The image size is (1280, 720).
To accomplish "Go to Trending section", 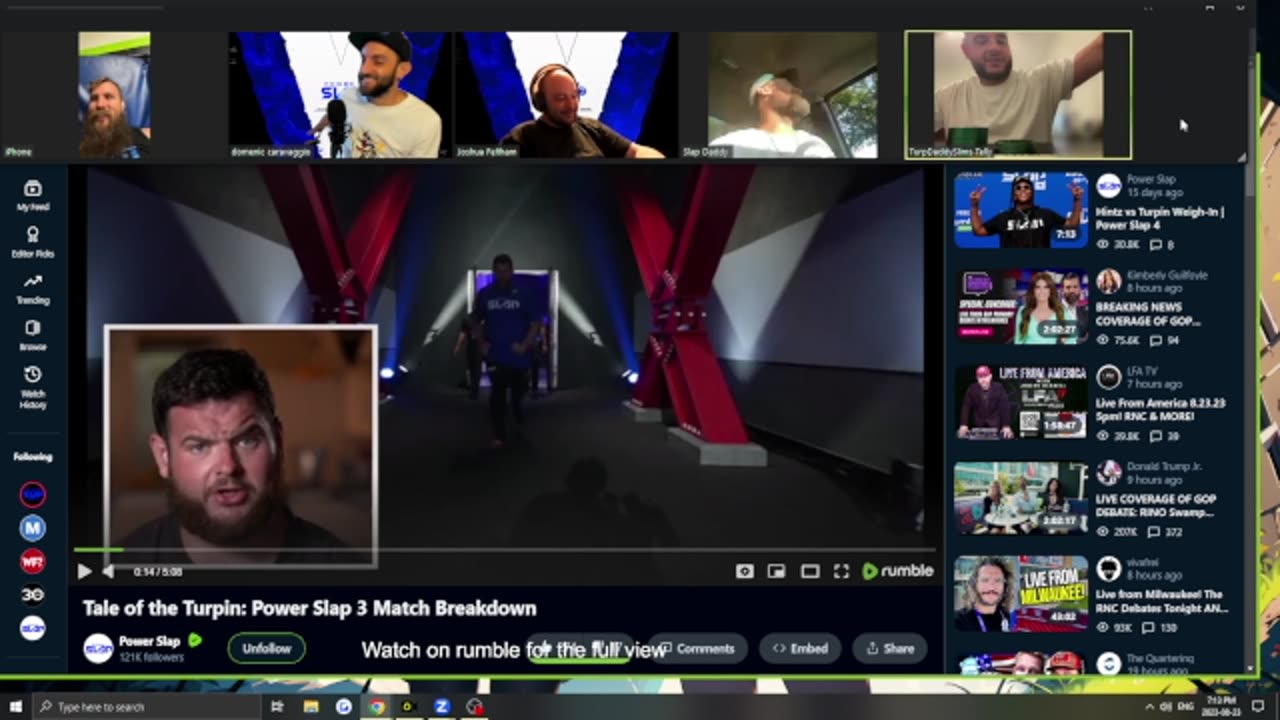I will click(x=32, y=289).
